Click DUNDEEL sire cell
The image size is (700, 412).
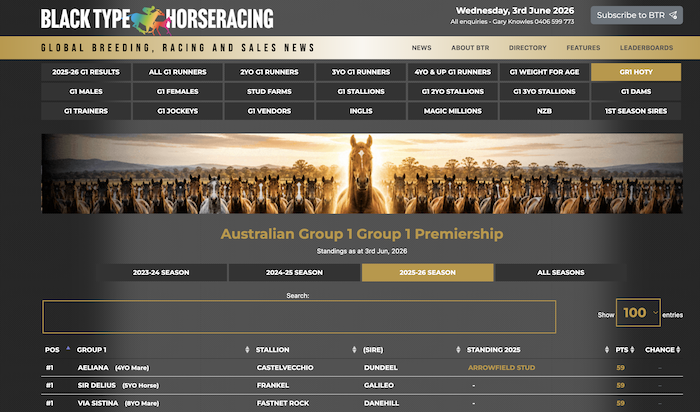point(381,368)
